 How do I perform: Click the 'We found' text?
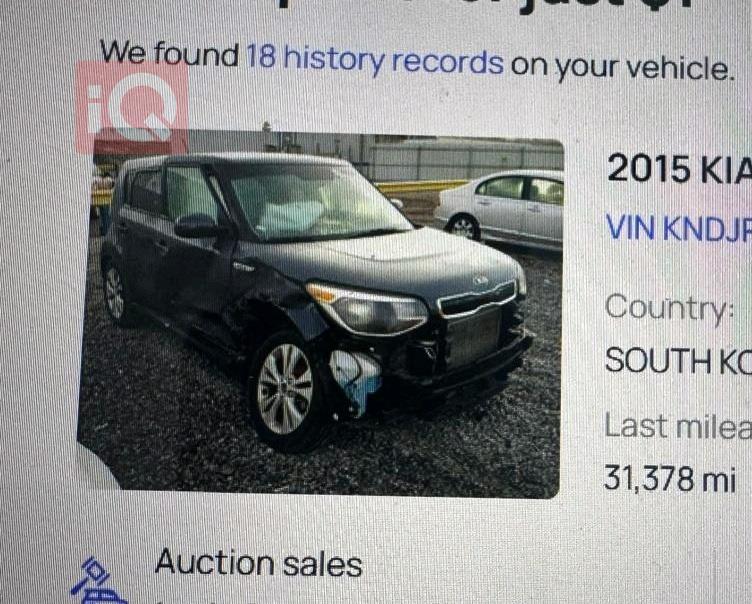[170, 52]
